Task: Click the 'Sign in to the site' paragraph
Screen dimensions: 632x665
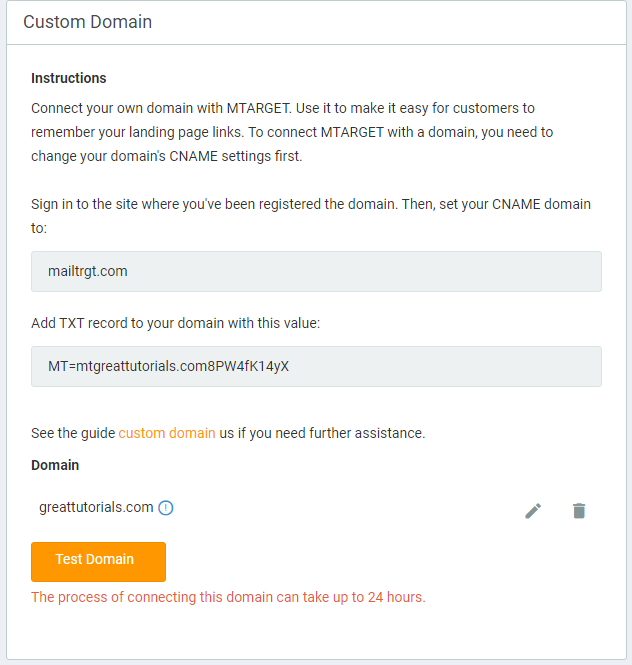Action: pos(310,204)
